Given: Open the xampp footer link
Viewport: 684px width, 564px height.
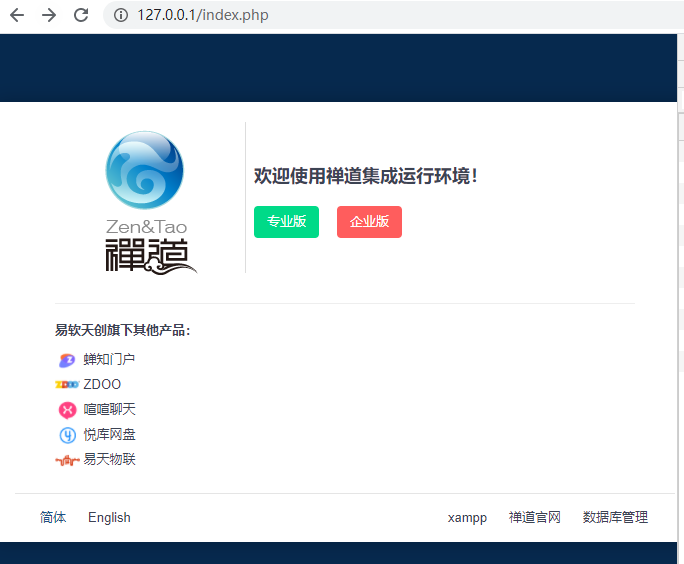Looking at the screenshot, I should (x=467, y=518).
